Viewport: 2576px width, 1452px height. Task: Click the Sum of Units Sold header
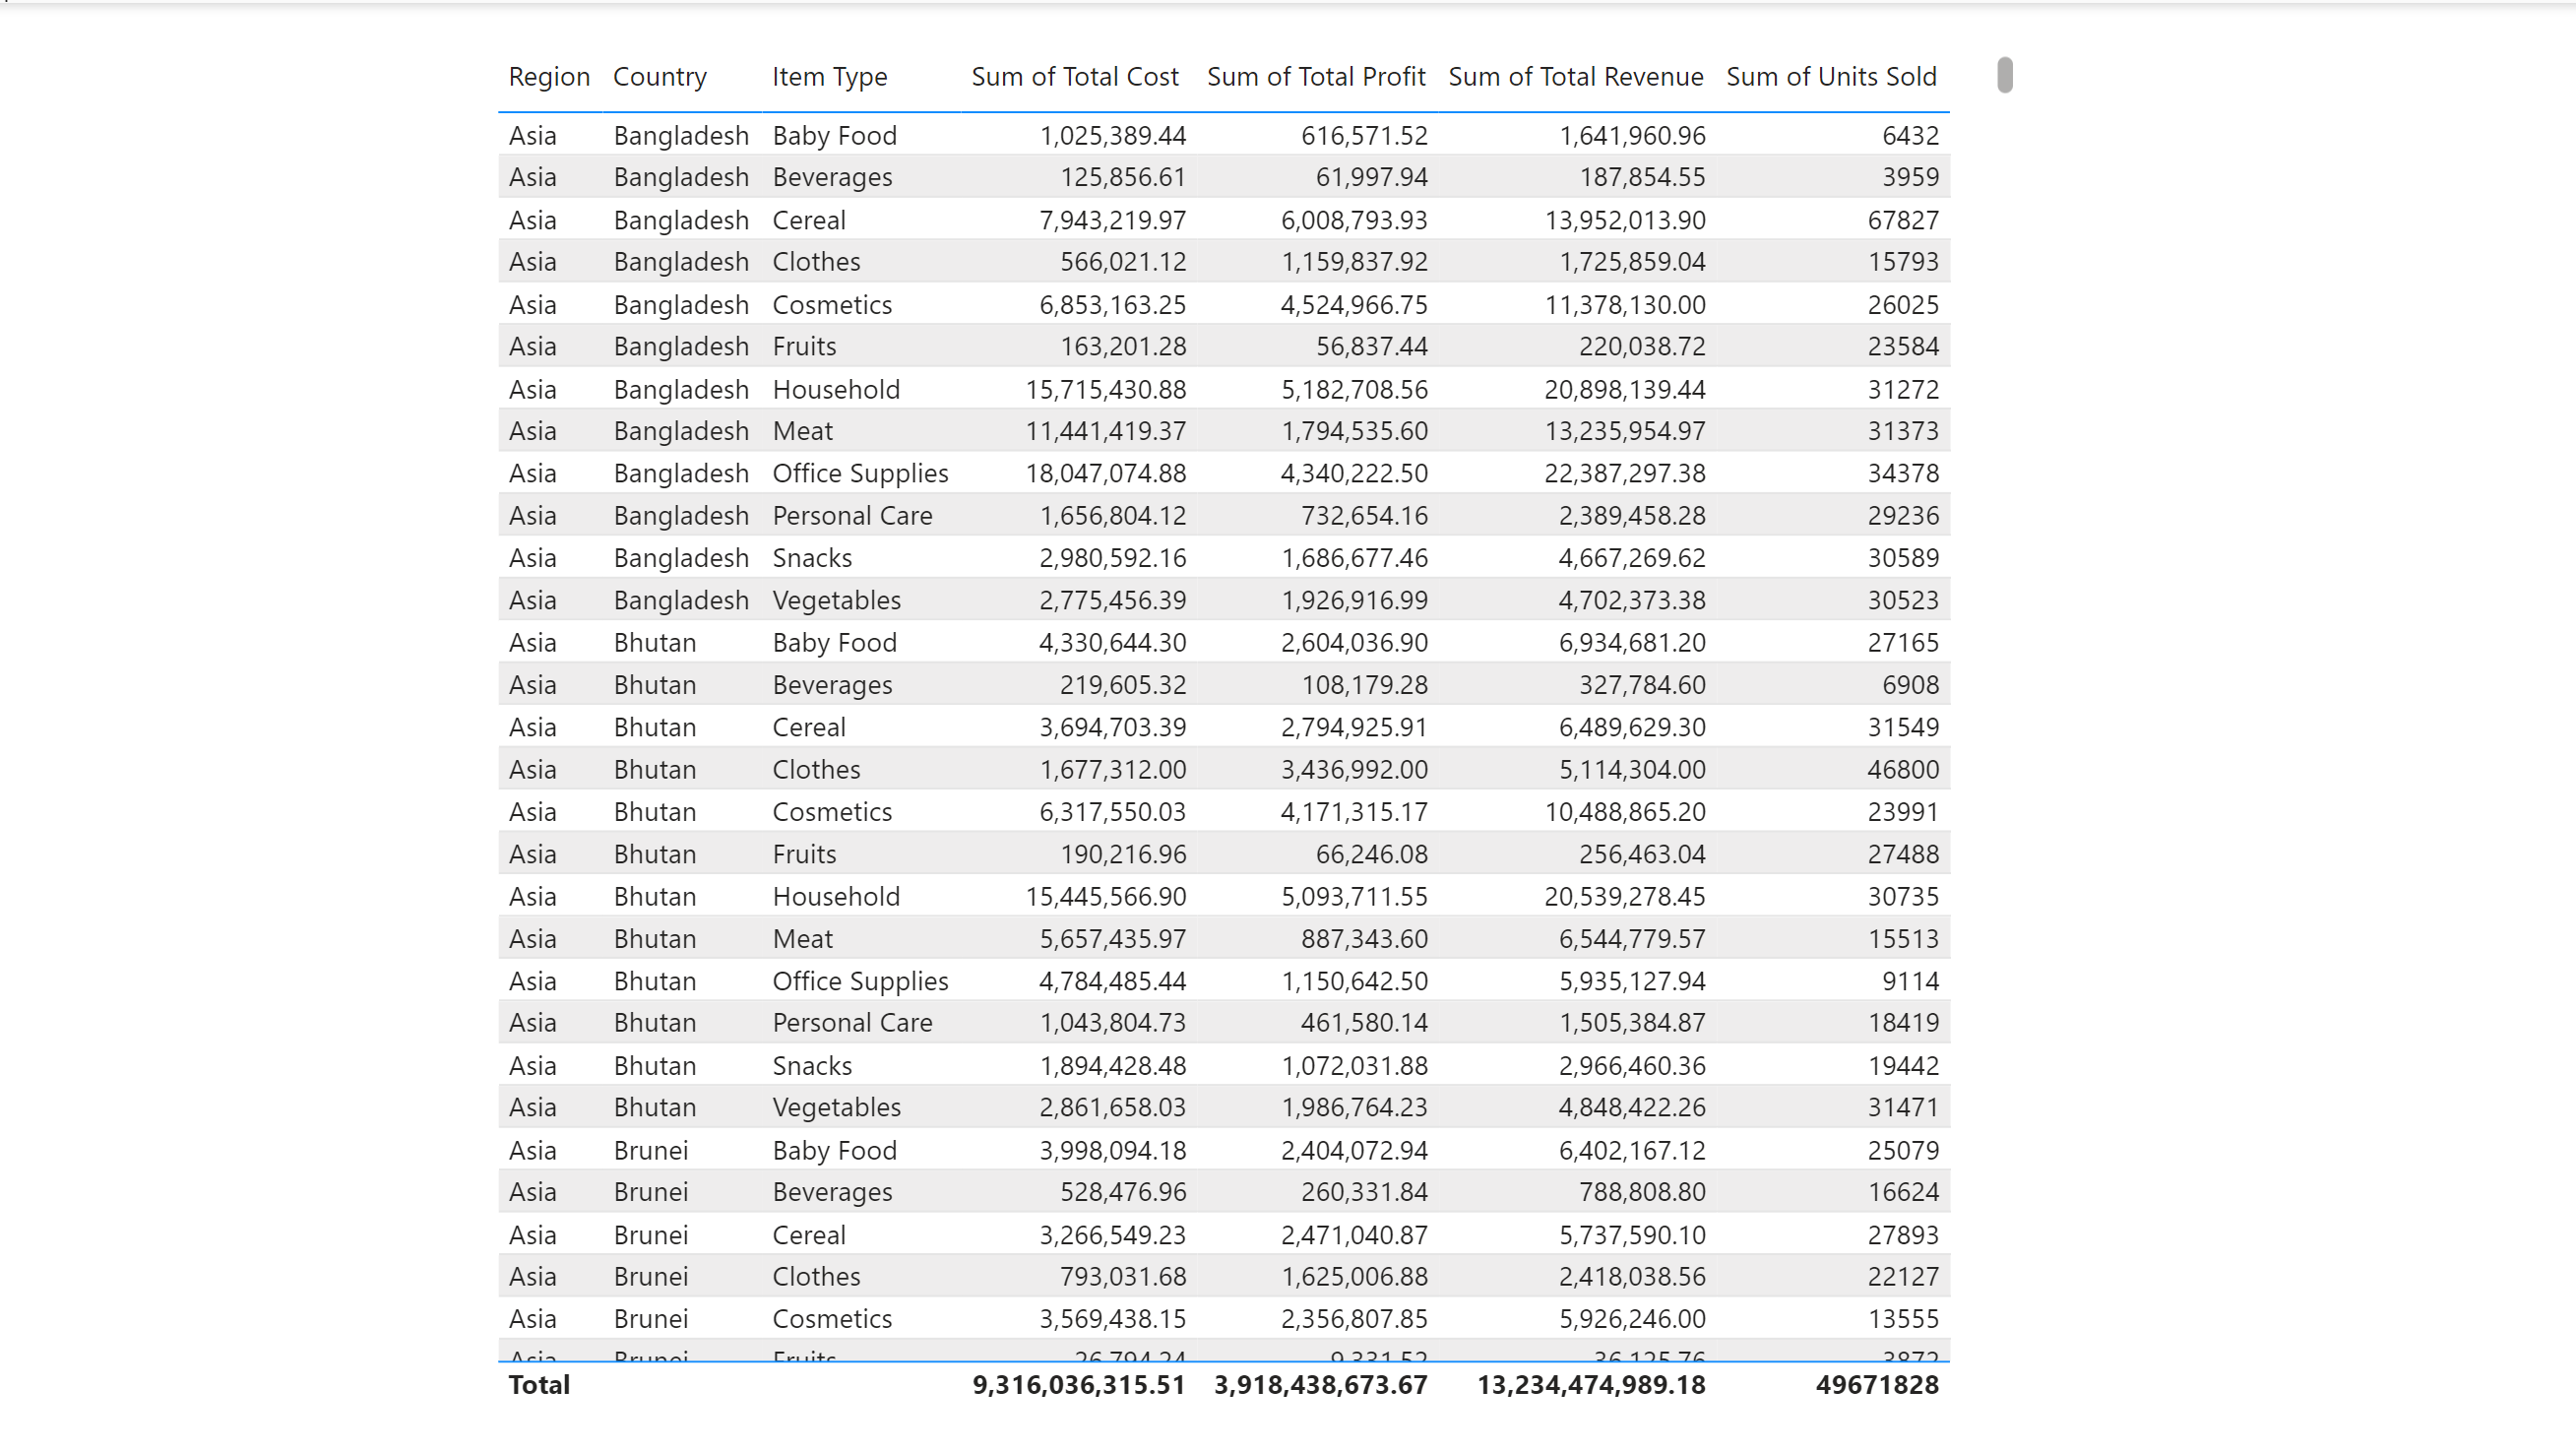click(x=1832, y=77)
